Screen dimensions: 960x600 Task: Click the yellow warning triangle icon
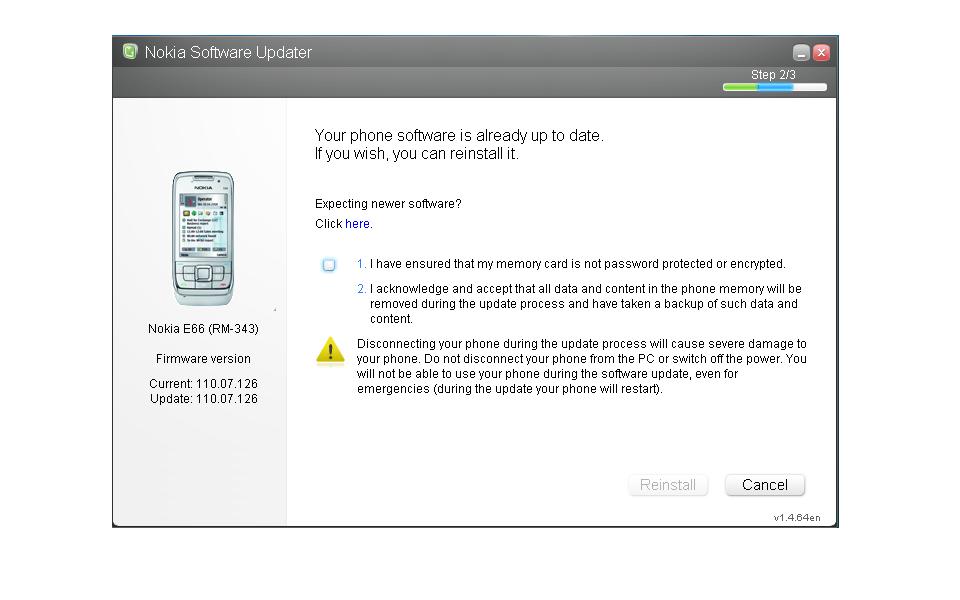[331, 351]
